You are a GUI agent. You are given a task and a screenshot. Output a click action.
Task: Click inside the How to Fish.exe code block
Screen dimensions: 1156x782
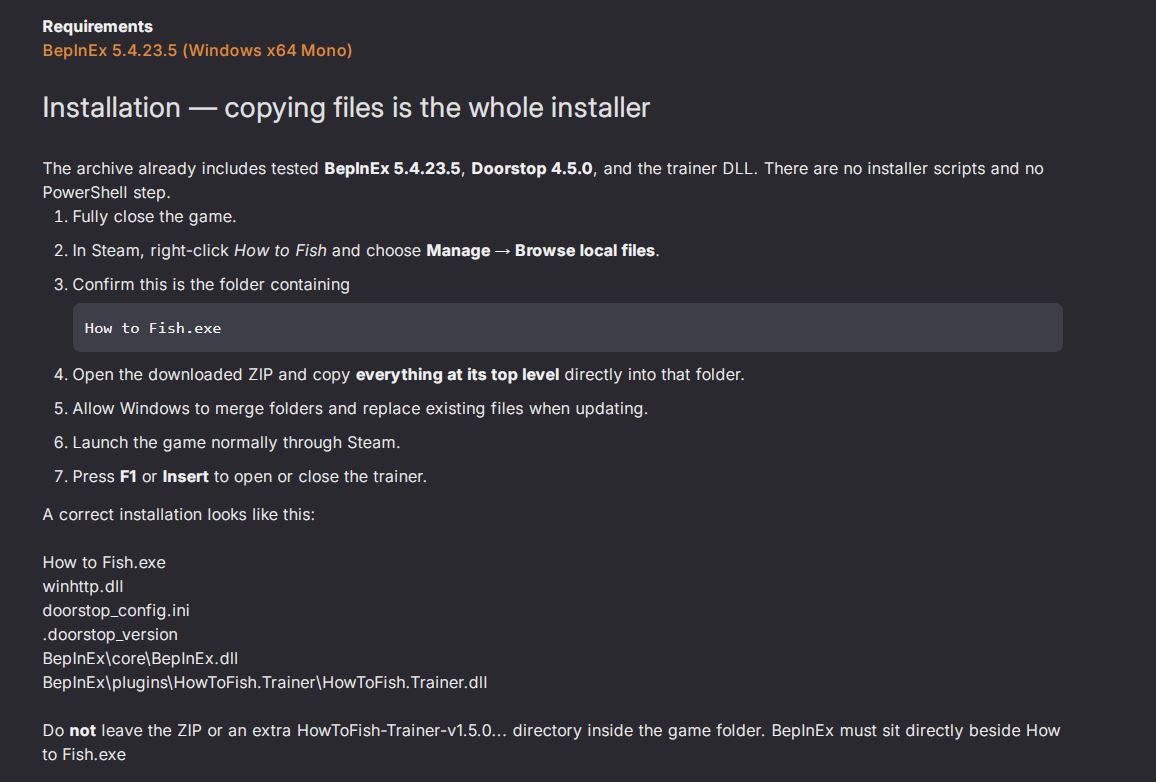[568, 328]
